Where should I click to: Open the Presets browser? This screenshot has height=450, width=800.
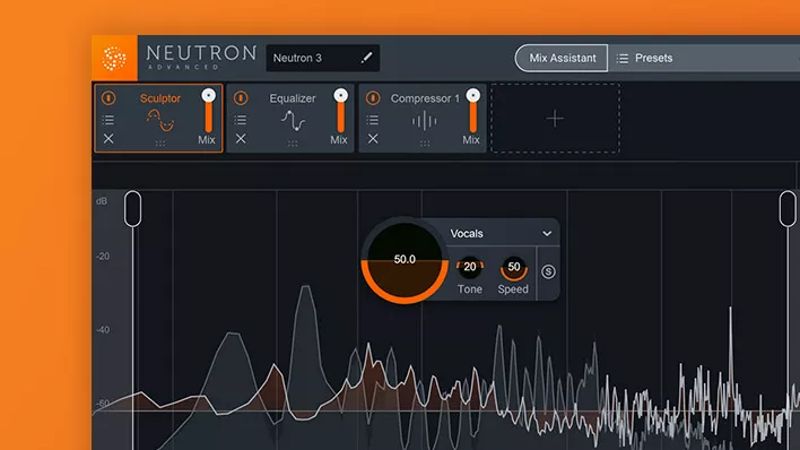click(653, 58)
